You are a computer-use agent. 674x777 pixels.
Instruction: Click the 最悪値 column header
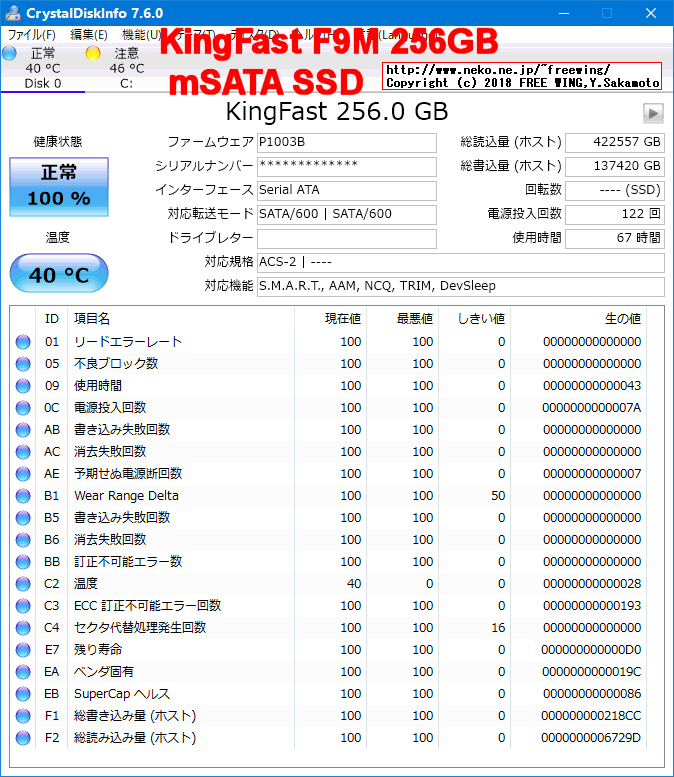(402, 319)
